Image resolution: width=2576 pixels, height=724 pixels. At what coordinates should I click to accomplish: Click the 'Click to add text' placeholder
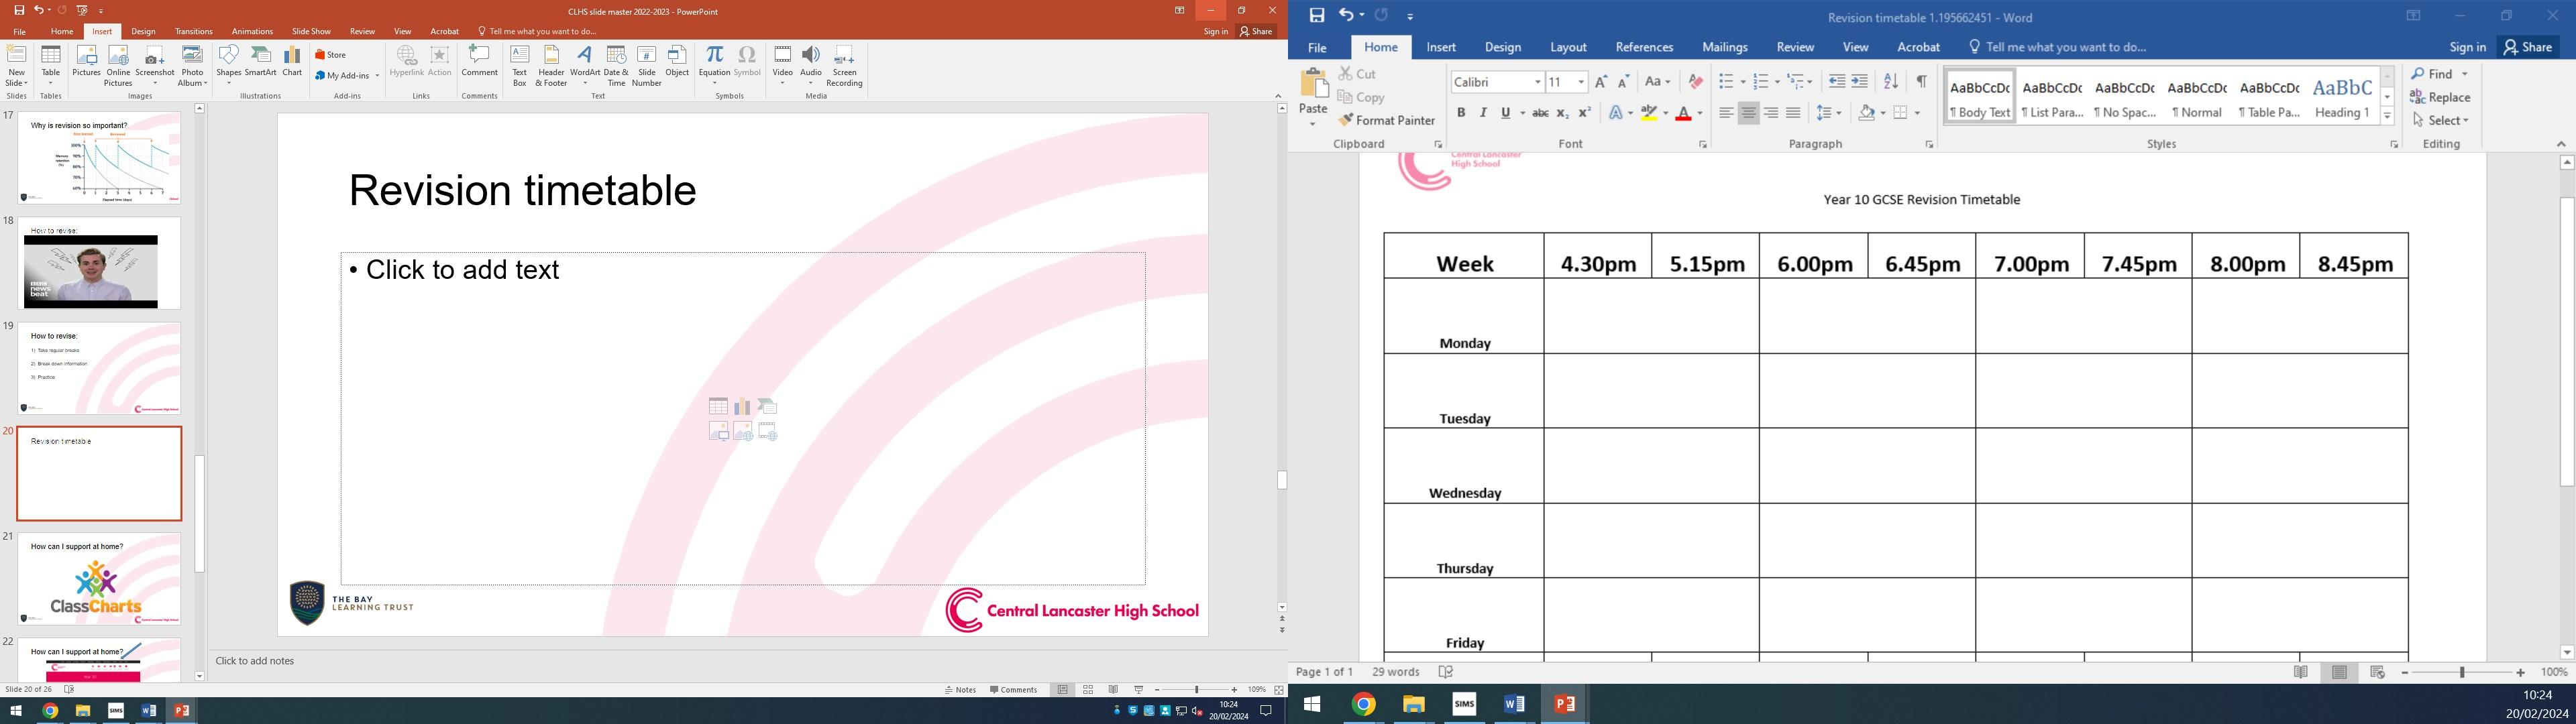[x=463, y=271]
